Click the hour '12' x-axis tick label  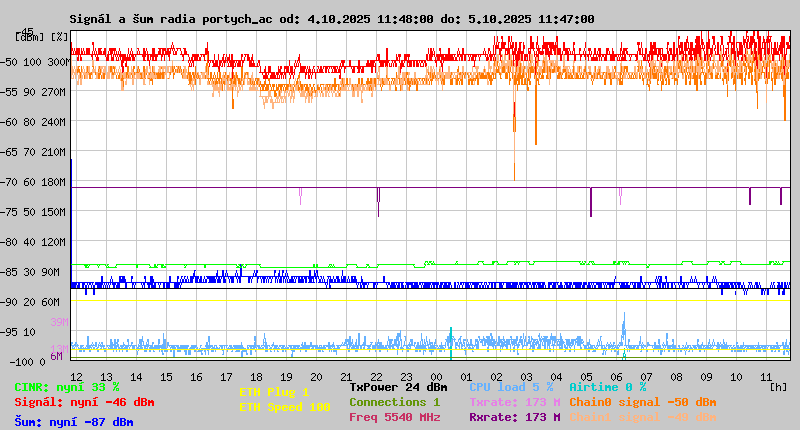coord(76,377)
